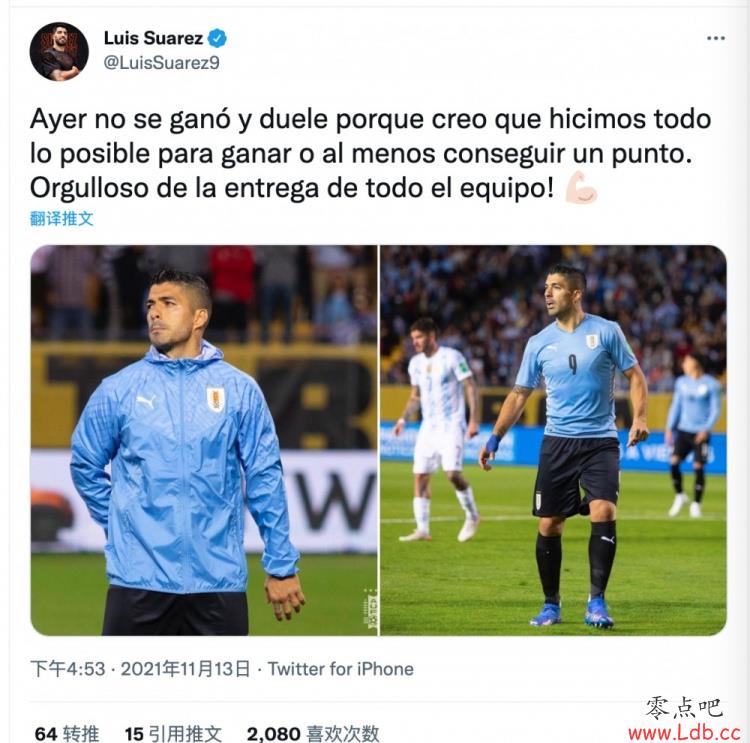View the 15 引用推文 quote tweets
Viewport: 750px width, 743px height.
[173, 733]
